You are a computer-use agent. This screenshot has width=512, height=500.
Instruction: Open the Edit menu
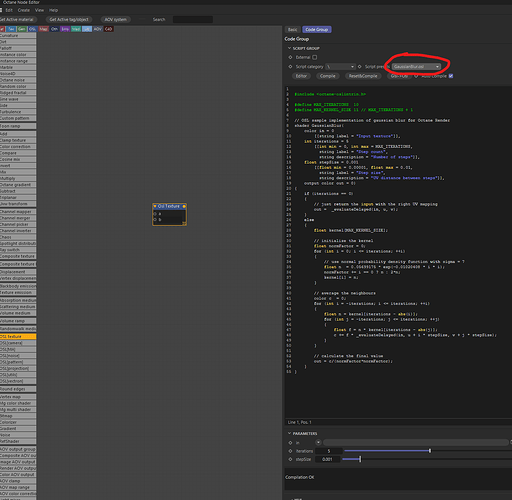[9, 10]
